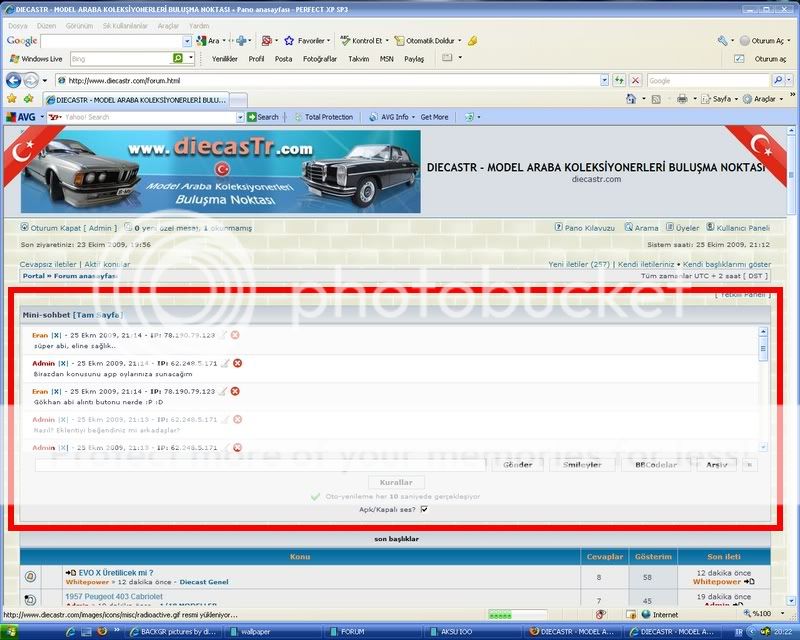Open the EVO X Üretilicek mi ? topic
This screenshot has width=800, height=640.
(x=116, y=573)
